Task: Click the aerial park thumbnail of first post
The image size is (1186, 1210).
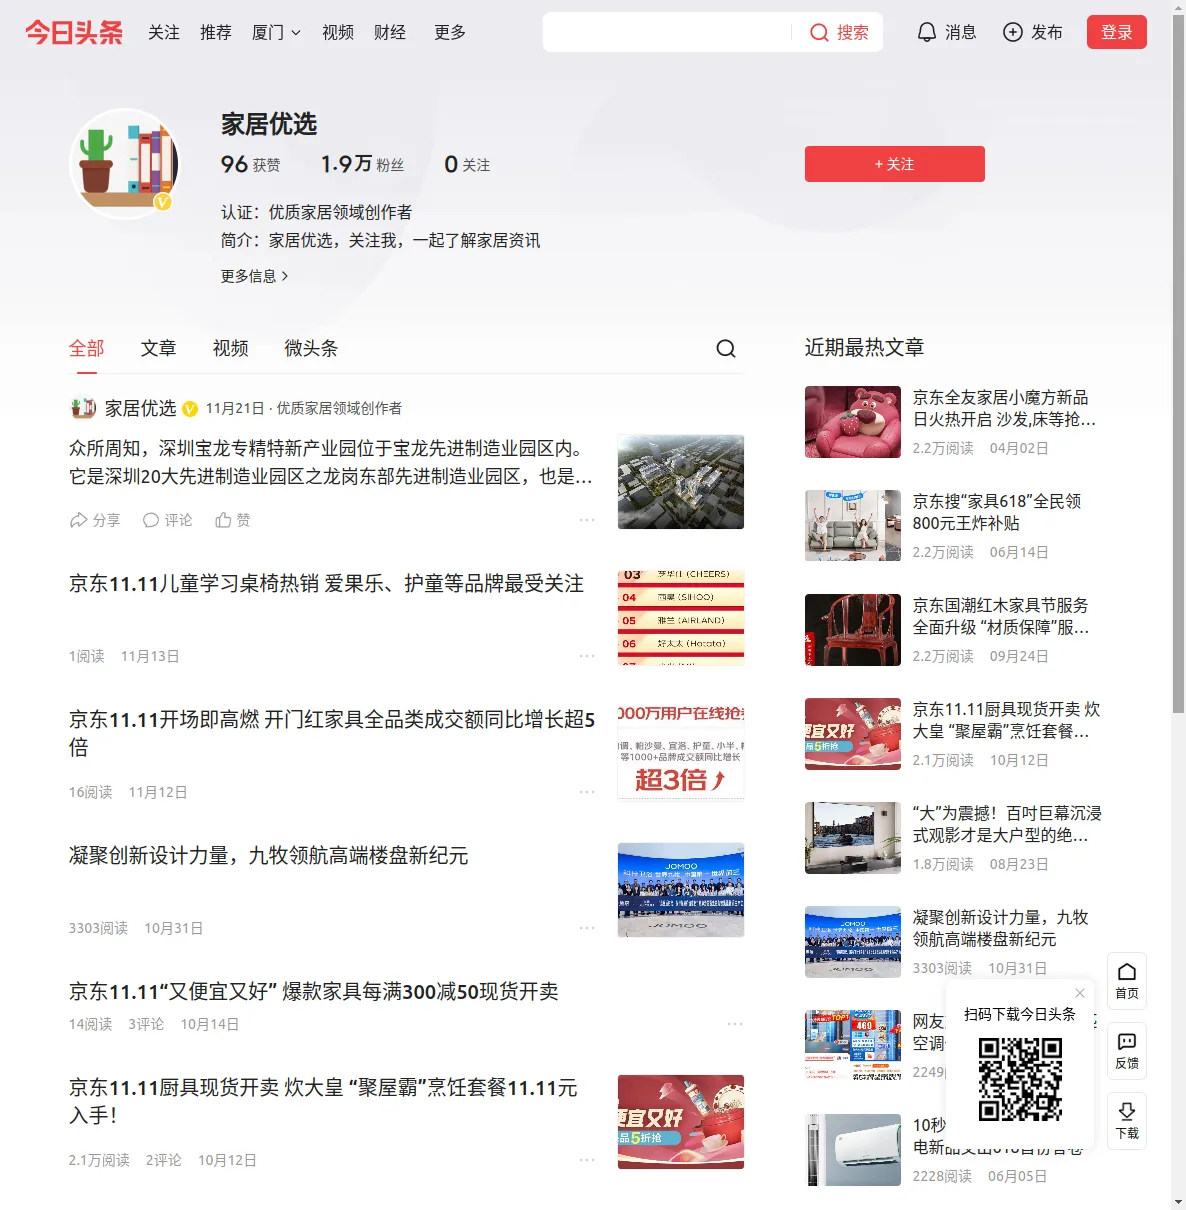Action: click(x=681, y=482)
